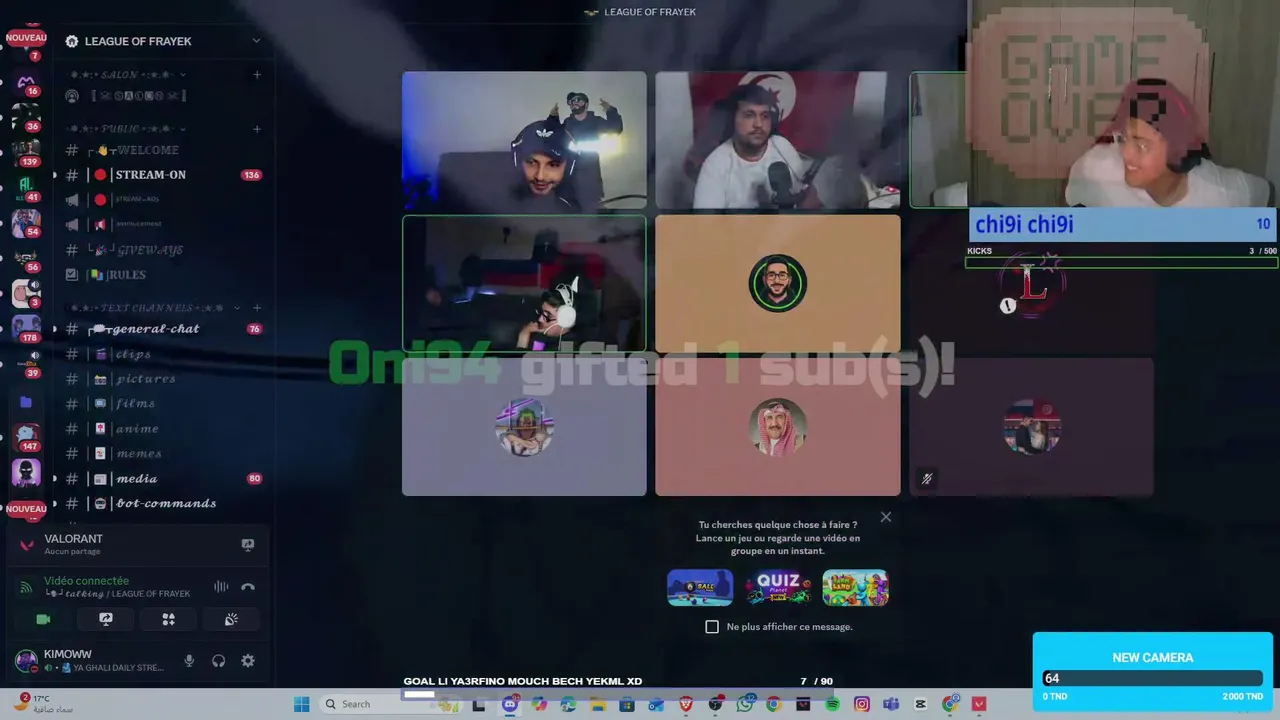The image size is (1280, 720).
Task: Mute the microphone next to KIMOWW
Action: click(189, 661)
